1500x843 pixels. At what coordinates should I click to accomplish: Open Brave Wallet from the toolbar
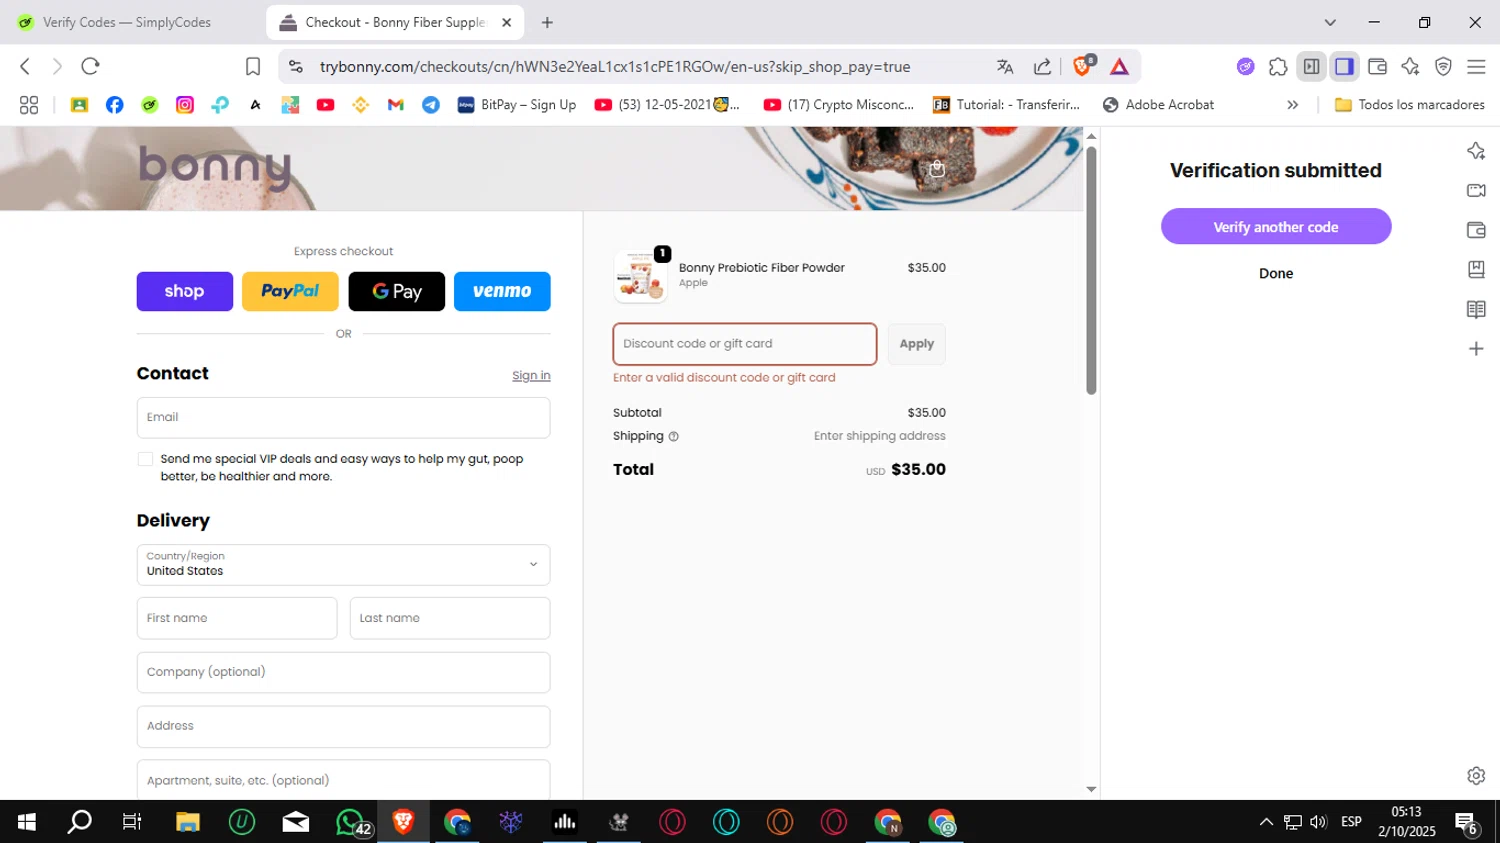click(x=1377, y=66)
